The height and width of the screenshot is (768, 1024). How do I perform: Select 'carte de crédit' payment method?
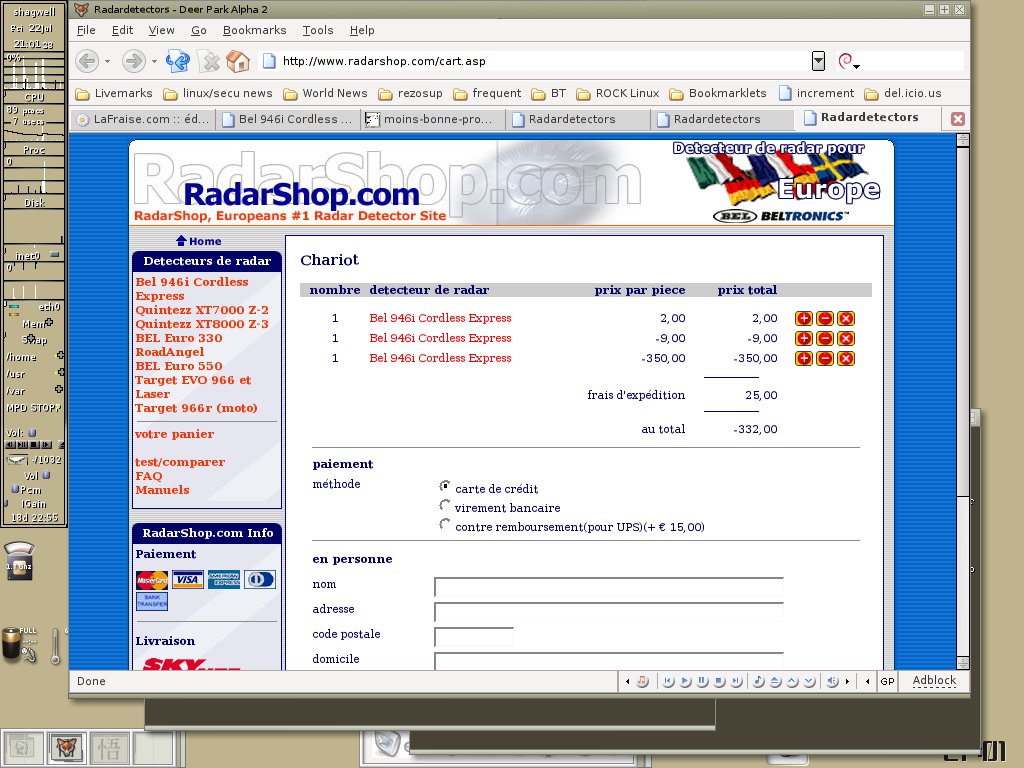pyautogui.click(x=445, y=486)
